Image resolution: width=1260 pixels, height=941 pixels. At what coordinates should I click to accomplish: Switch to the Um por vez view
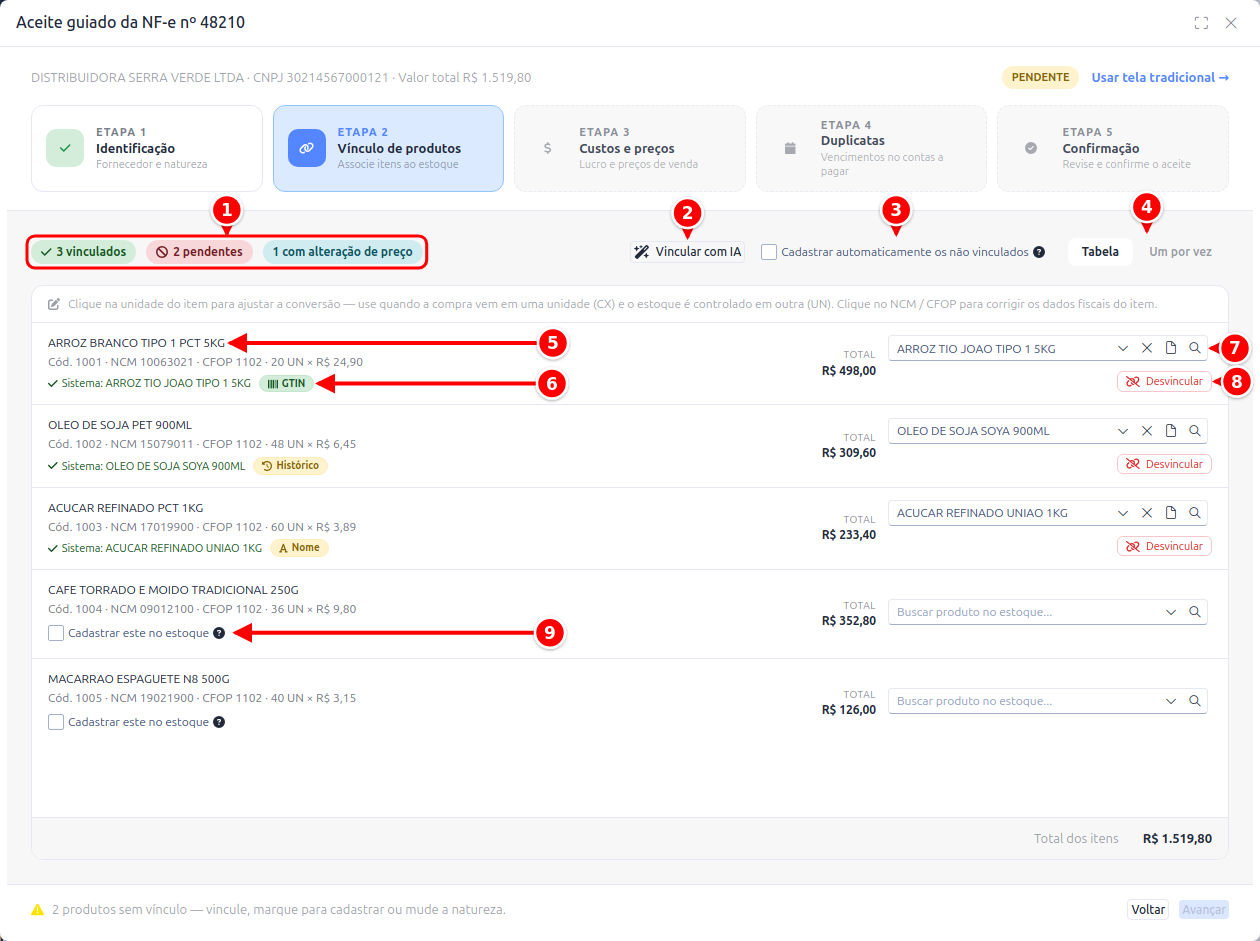coord(1180,252)
